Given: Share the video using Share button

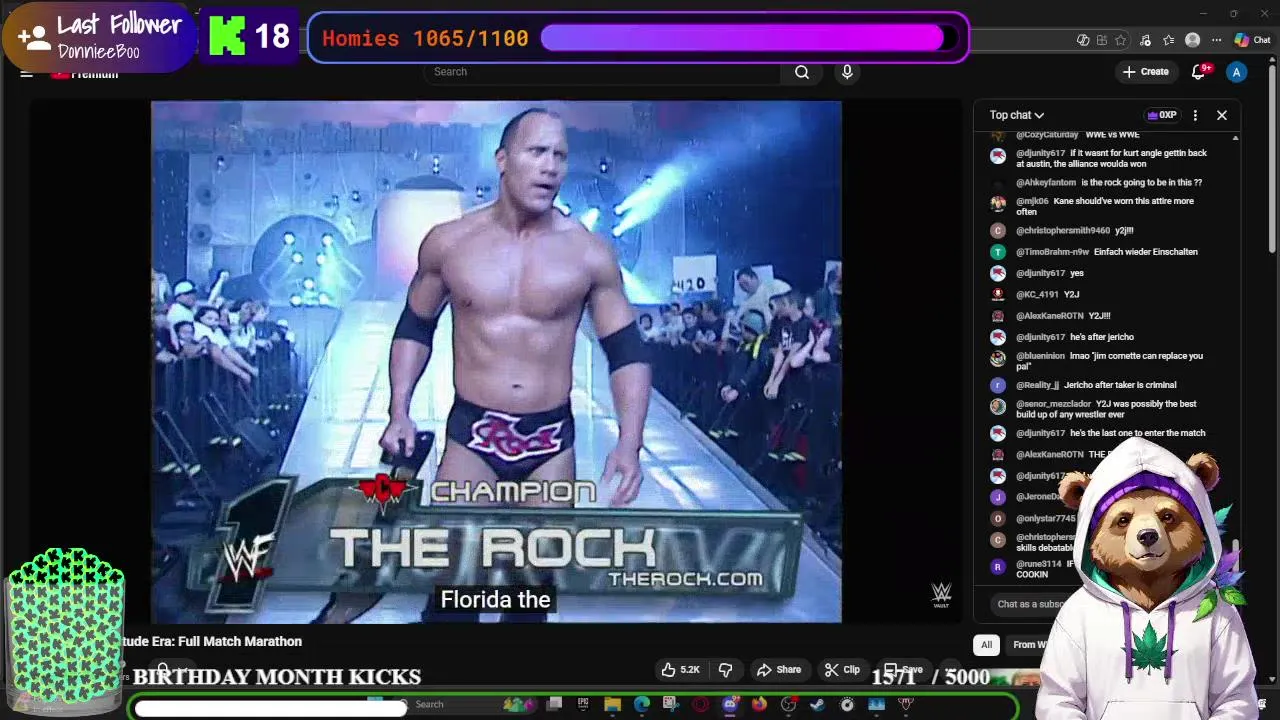Looking at the screenshot, I should [x=779, y=670].
